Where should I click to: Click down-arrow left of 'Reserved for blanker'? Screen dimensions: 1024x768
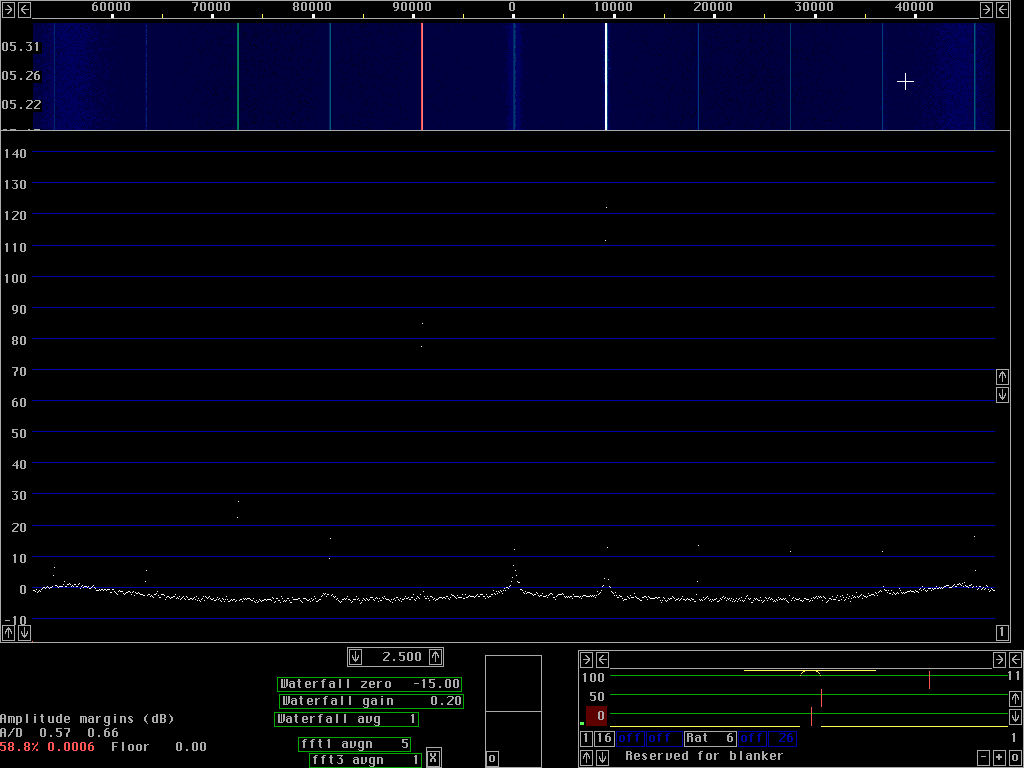click(x=602, y=758)
